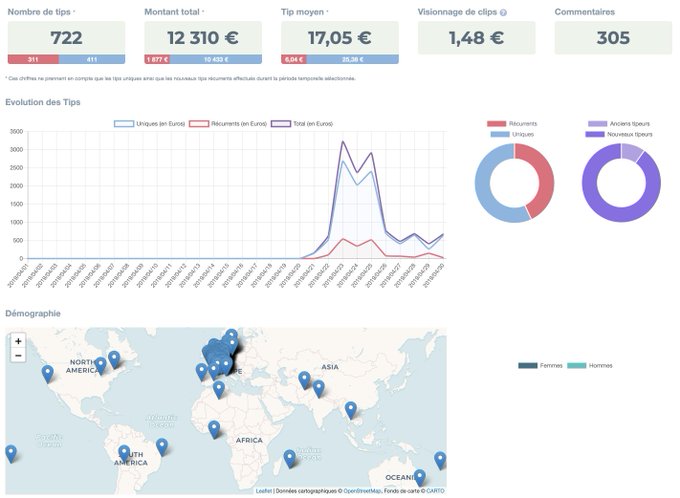Select the Pacific pin at map's left edge
Viewport: 680px width, 498px height.
pyautogui.click(x=11, y=453)
